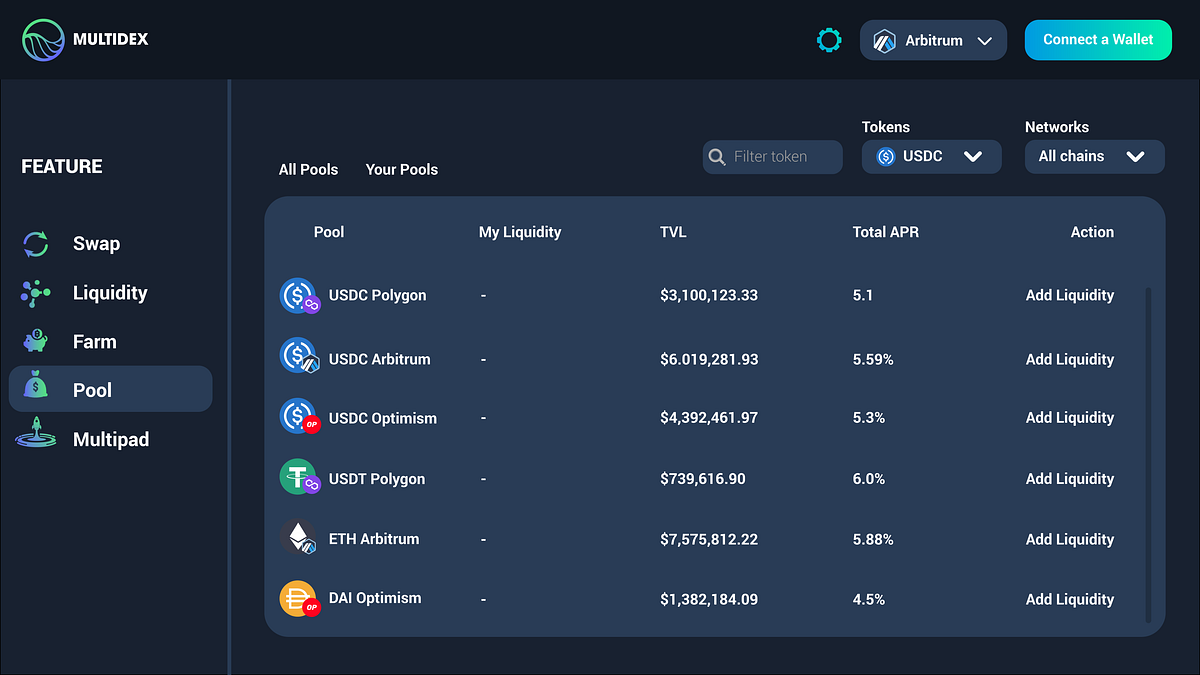Click the Multipad water drop icon
The image size is (1200, 675).
[35, 438]
